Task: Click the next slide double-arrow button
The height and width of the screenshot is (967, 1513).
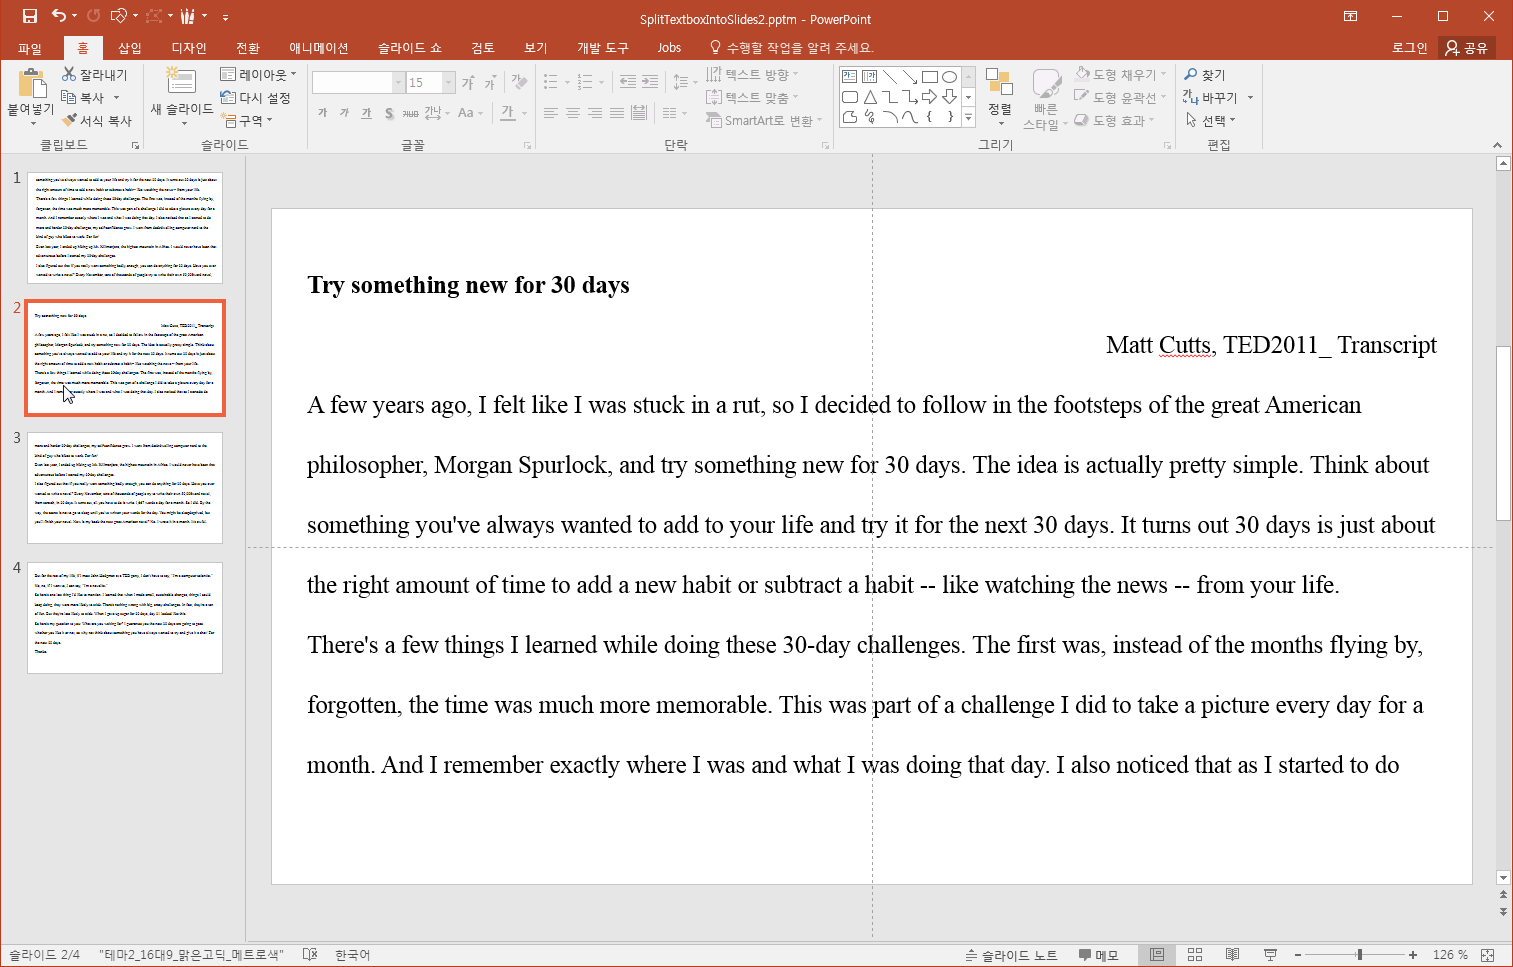Action: (1503, 912)
